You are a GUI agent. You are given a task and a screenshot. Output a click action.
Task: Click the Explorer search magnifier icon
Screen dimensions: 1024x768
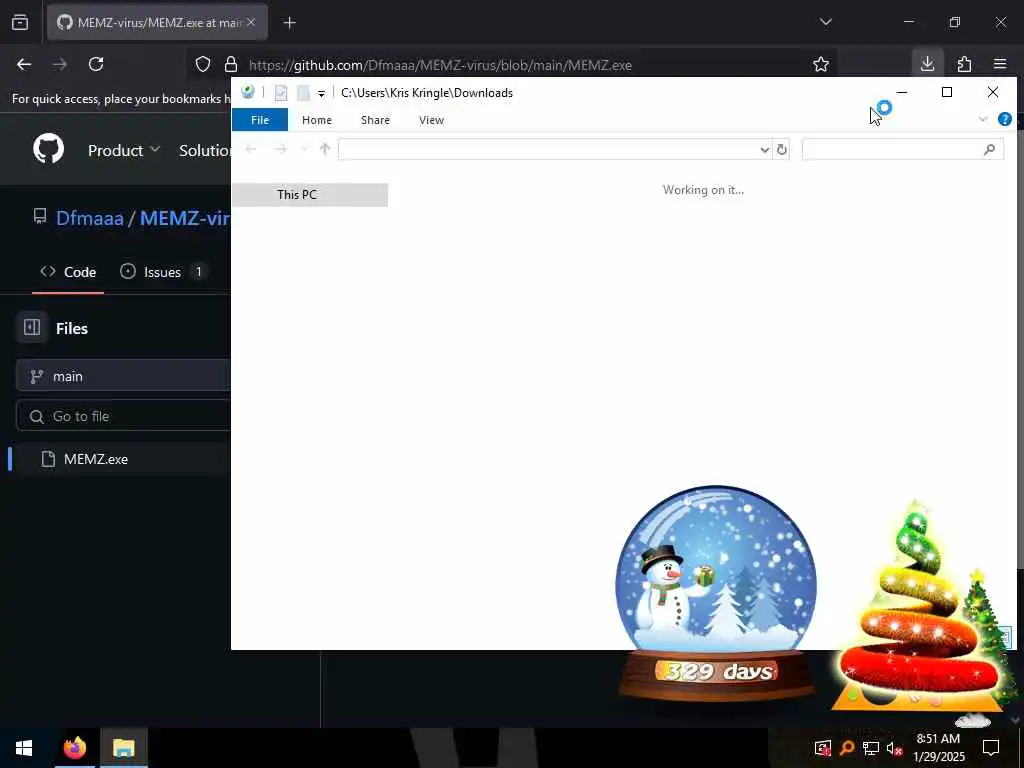click(989, 150)
